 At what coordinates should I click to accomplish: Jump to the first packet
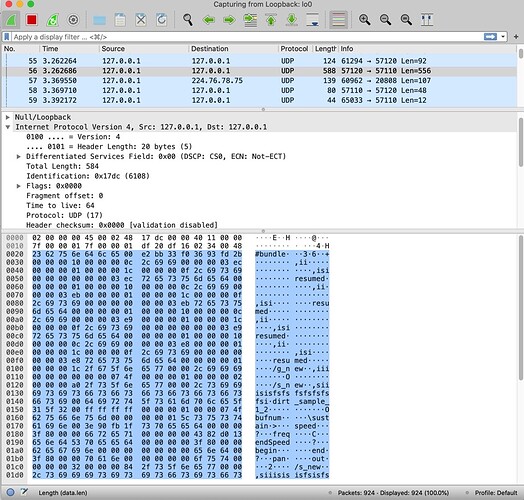271,20
